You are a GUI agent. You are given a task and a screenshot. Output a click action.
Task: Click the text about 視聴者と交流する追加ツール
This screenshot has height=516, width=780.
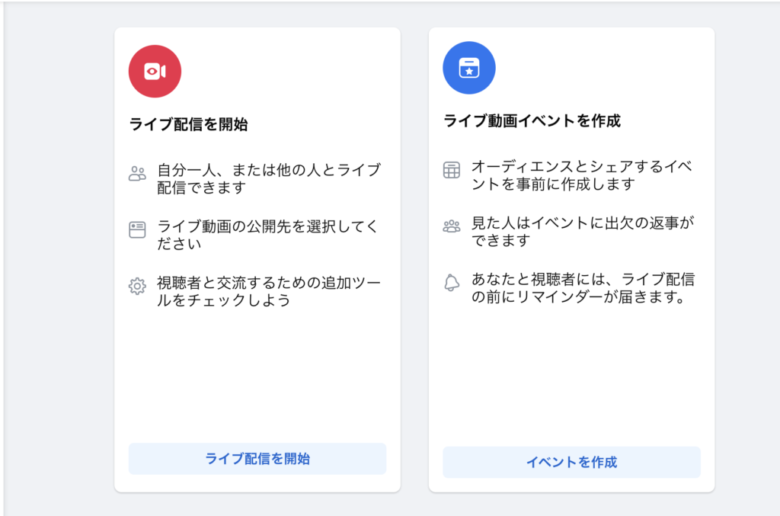coord(268,290)
